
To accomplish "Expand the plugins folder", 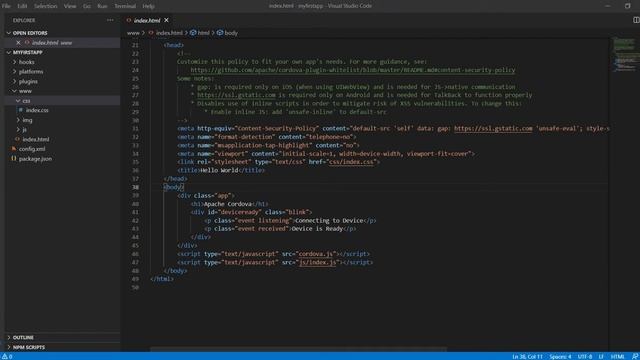I will coord(15,81).
